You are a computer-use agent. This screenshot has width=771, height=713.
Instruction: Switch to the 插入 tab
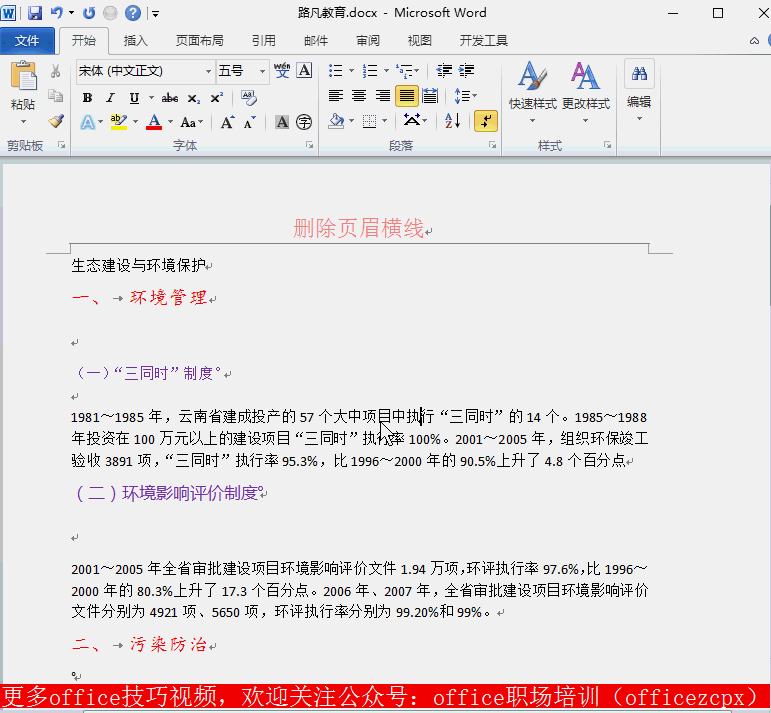pyautogui.click(x=135, y=40)
